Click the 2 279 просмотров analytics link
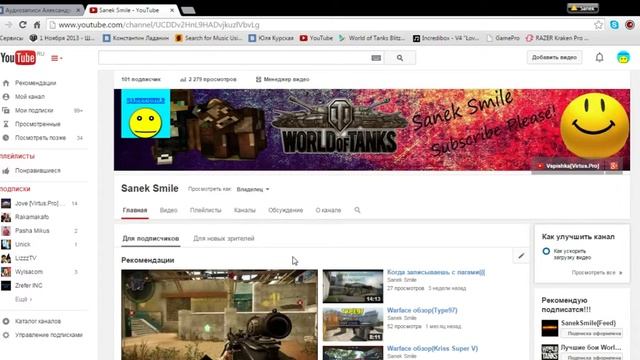 click(208, 79)
